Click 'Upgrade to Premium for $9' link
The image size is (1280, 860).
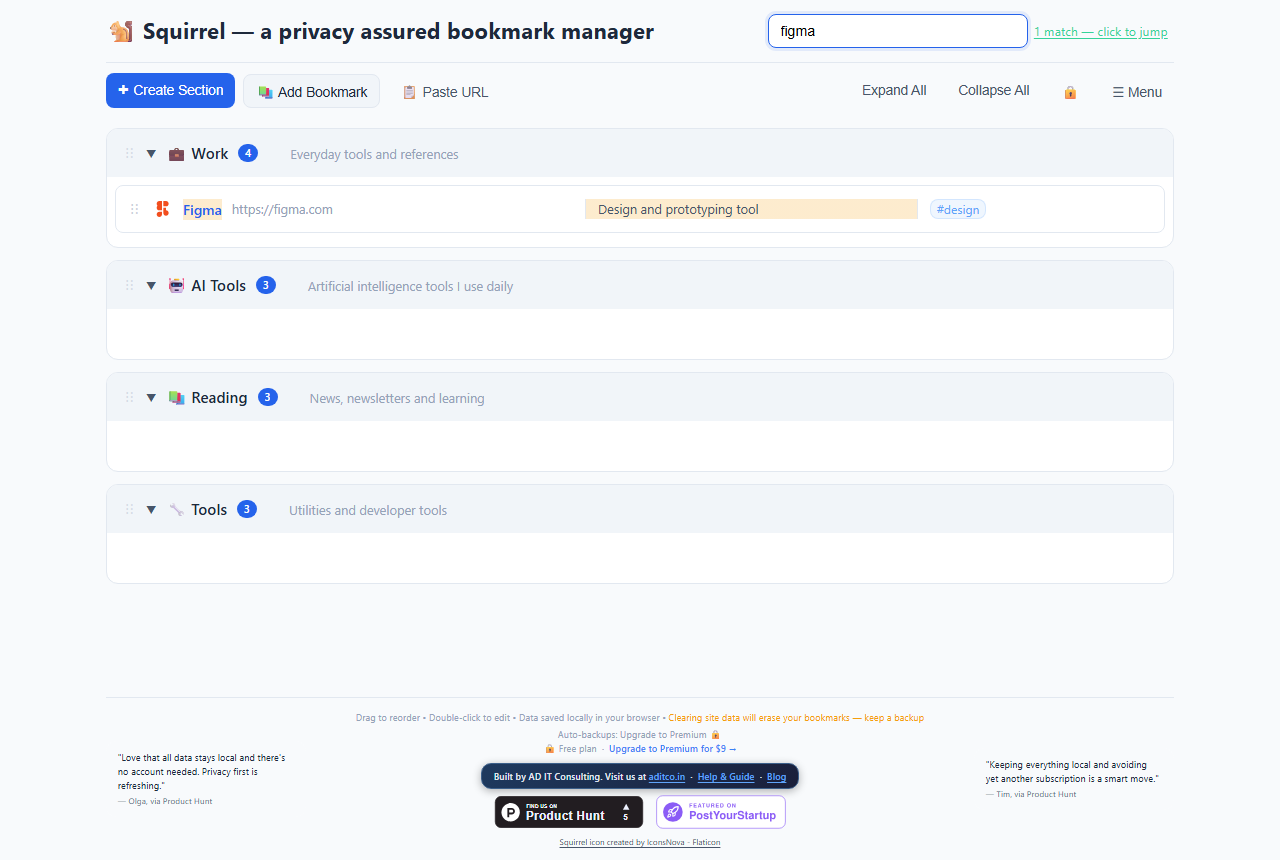click(672, 749)
